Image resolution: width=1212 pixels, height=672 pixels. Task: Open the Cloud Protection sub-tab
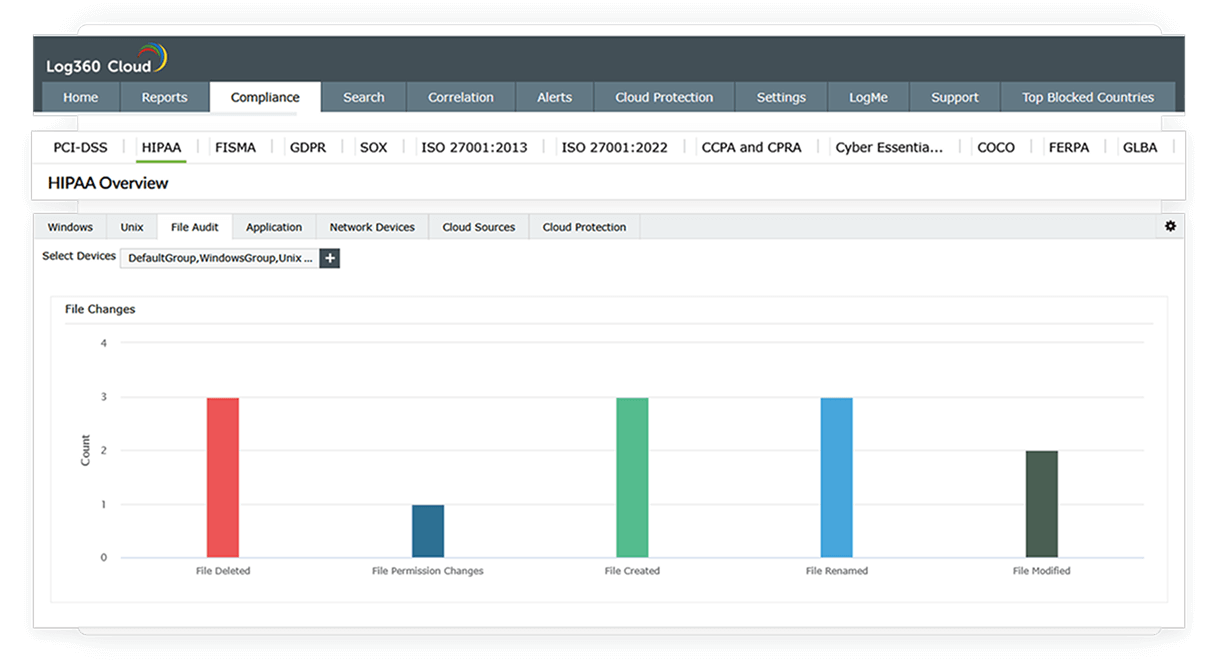click(584, 227)
